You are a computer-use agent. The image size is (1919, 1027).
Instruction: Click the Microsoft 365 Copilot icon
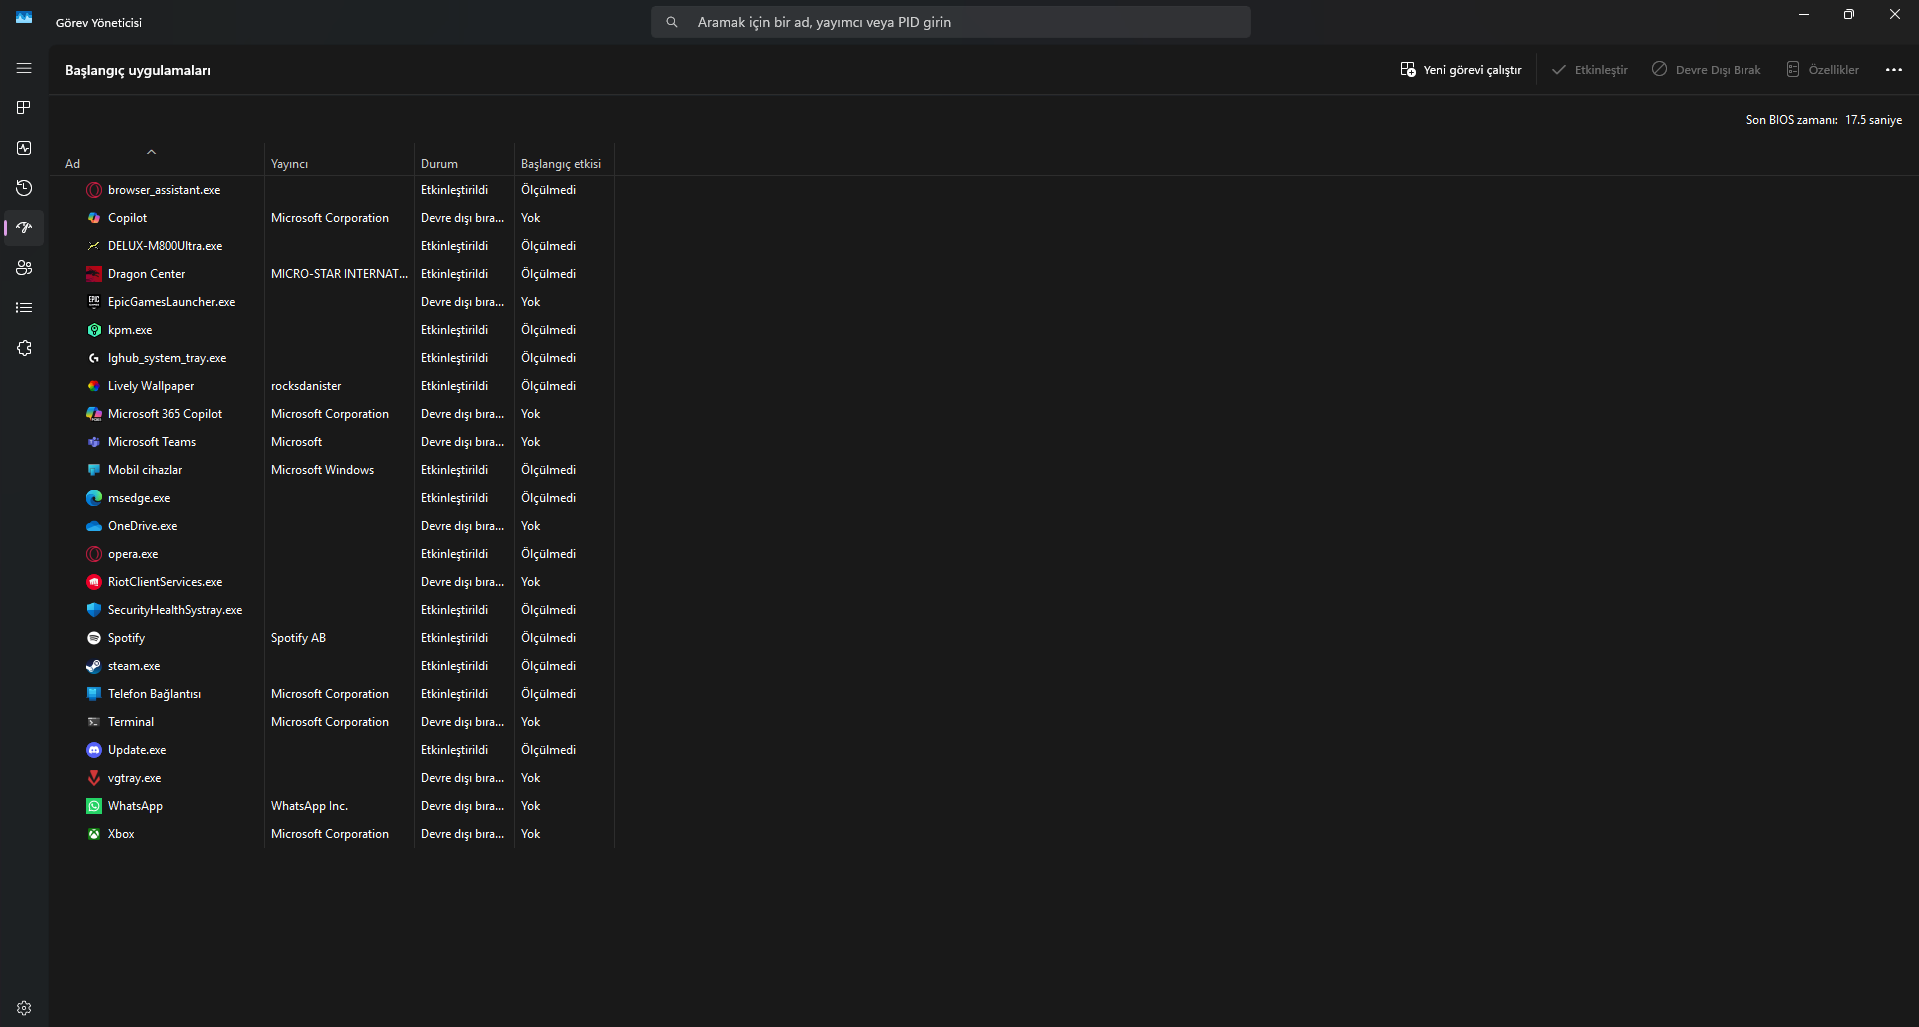pyautogui.click(x=94, y=414)
